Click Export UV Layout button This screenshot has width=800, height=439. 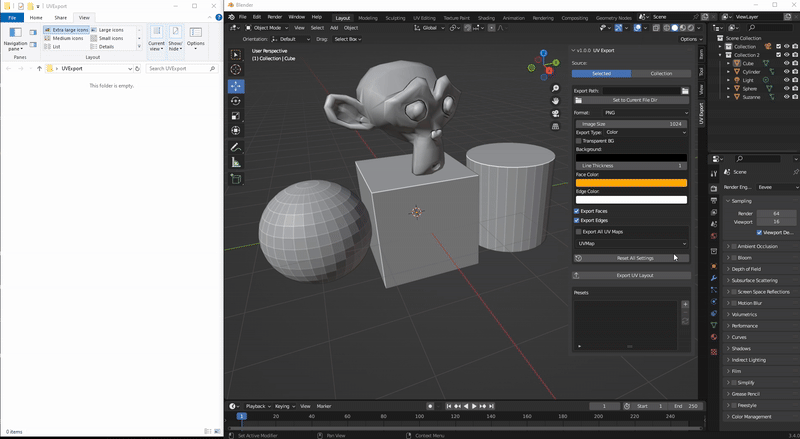pos(632,276)
